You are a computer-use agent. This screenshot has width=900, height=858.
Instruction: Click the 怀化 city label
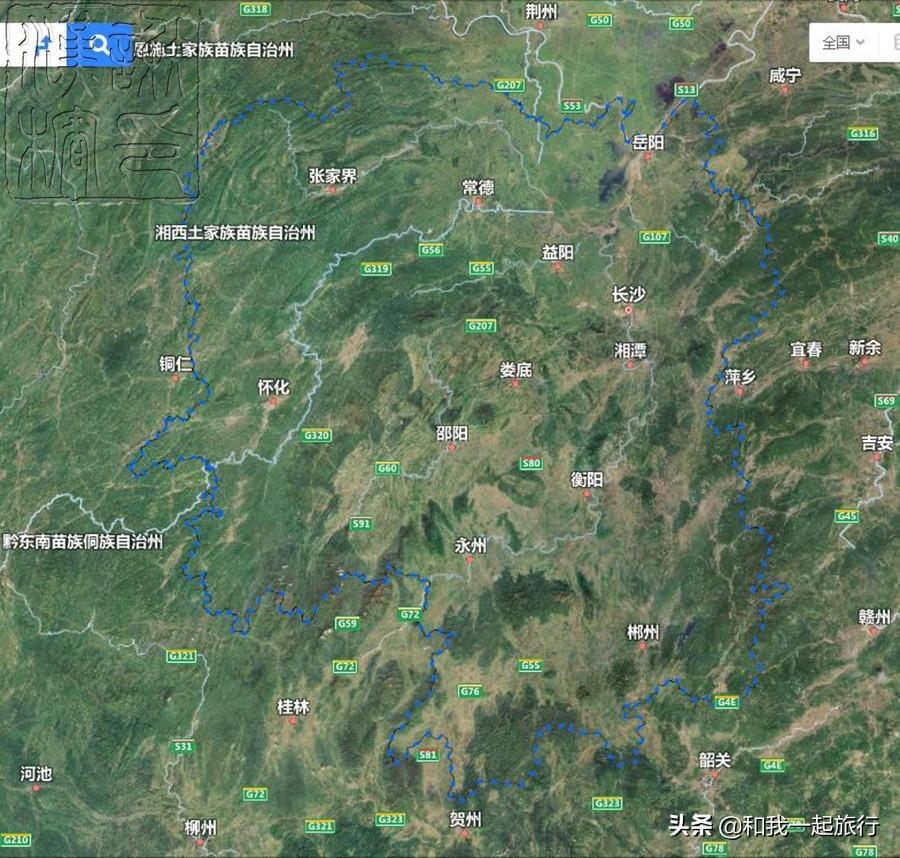click(273, 387)
